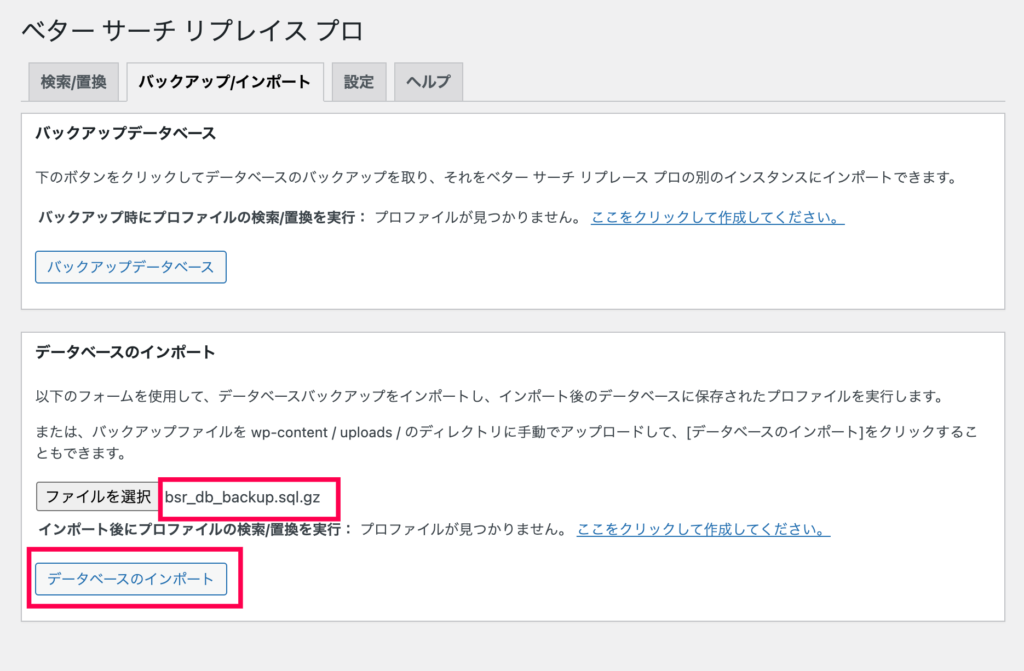
Task: Select the バックアップ/インポート tab
Action: tap(225, 82)
